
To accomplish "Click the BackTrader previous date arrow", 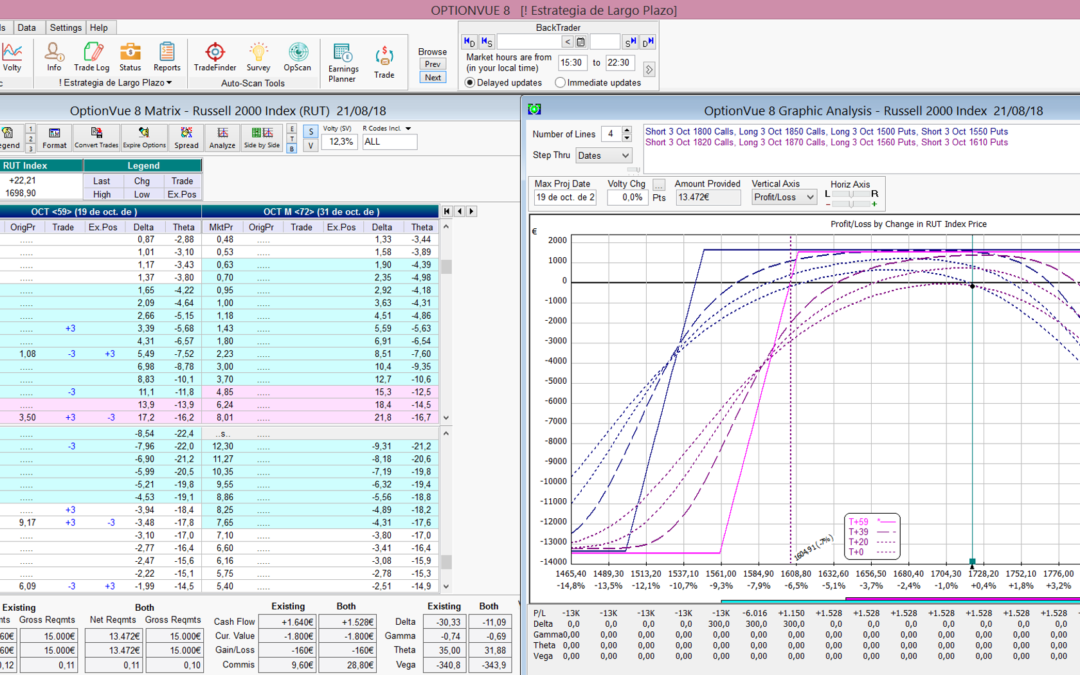I will 568,42.
